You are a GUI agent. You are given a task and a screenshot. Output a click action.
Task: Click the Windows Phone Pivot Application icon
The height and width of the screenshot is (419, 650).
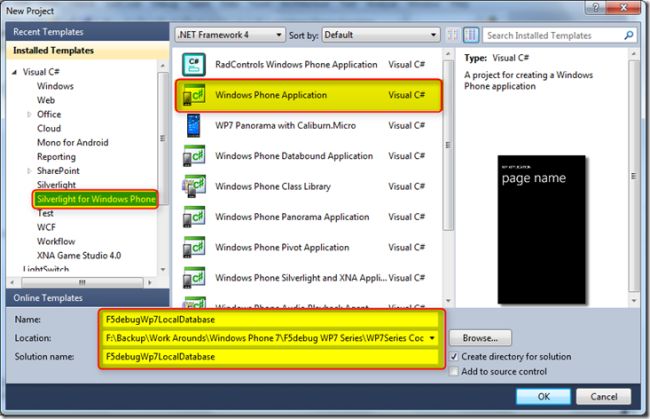(x=194, y=247)
